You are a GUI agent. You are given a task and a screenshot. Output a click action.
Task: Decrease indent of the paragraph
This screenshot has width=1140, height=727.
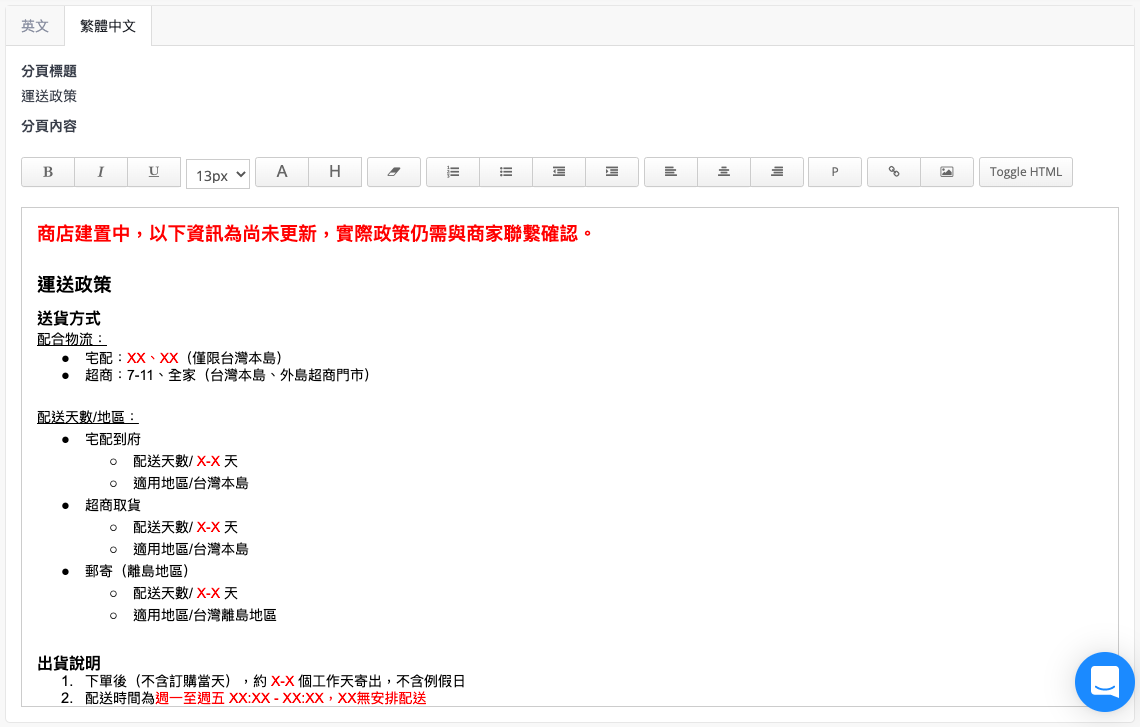click(x=559, y=172)
